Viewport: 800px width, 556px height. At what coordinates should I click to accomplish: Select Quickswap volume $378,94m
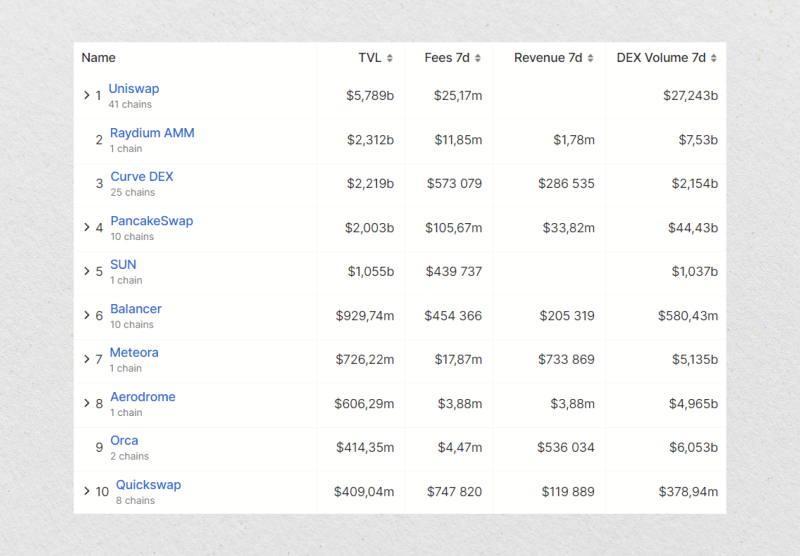pos(688,492)
